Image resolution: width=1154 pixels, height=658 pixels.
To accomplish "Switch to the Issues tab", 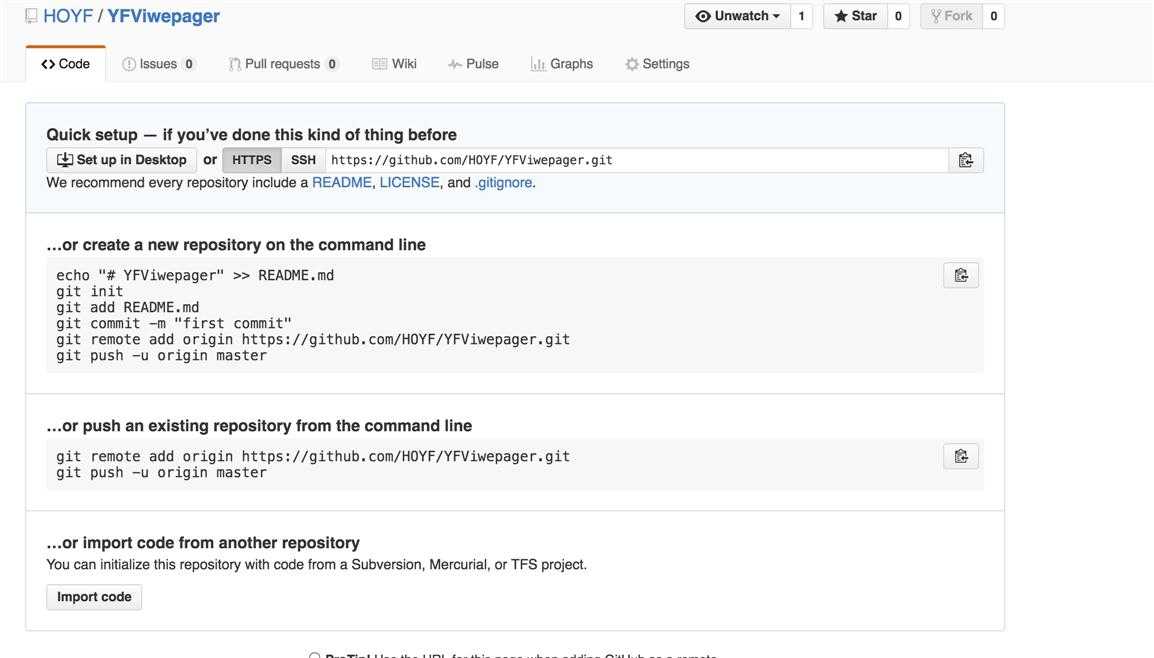I will (x=158, y=64).
